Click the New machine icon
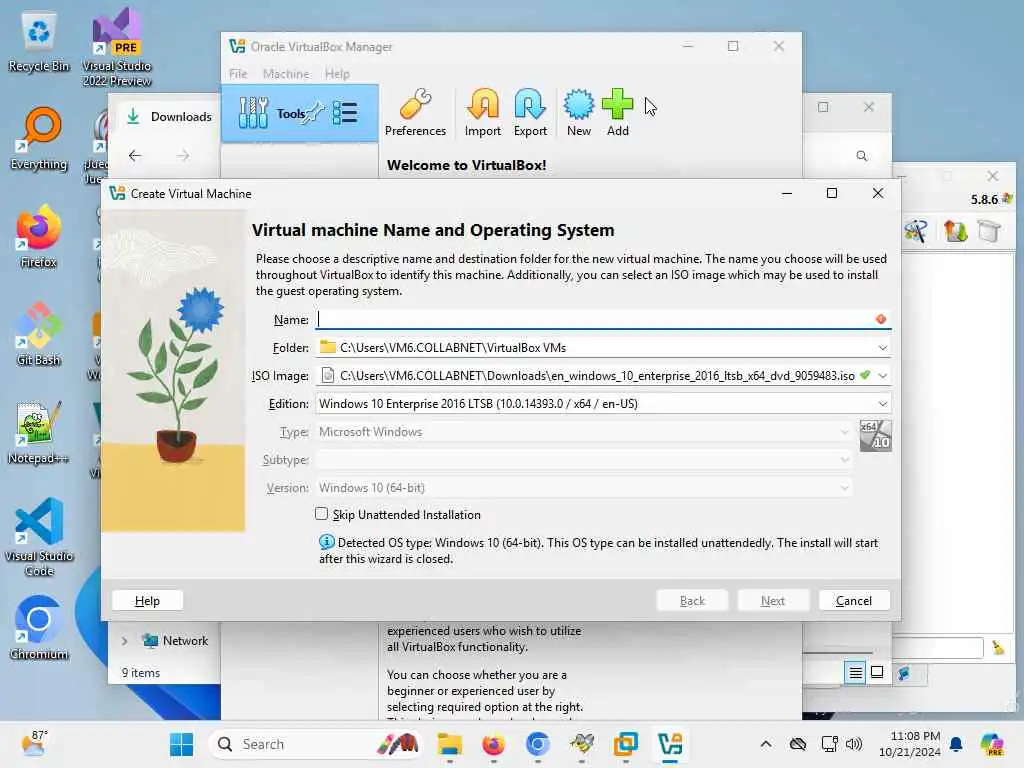Viewport: 1024px width, 768px height. coord(579,113)
